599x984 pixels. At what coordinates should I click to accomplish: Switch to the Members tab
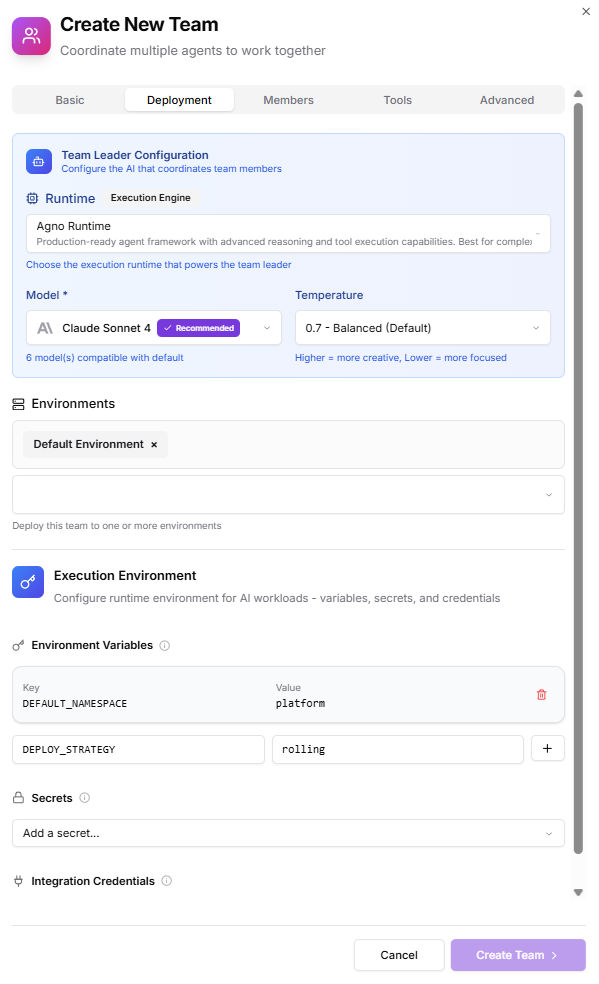tap(288, 99)
